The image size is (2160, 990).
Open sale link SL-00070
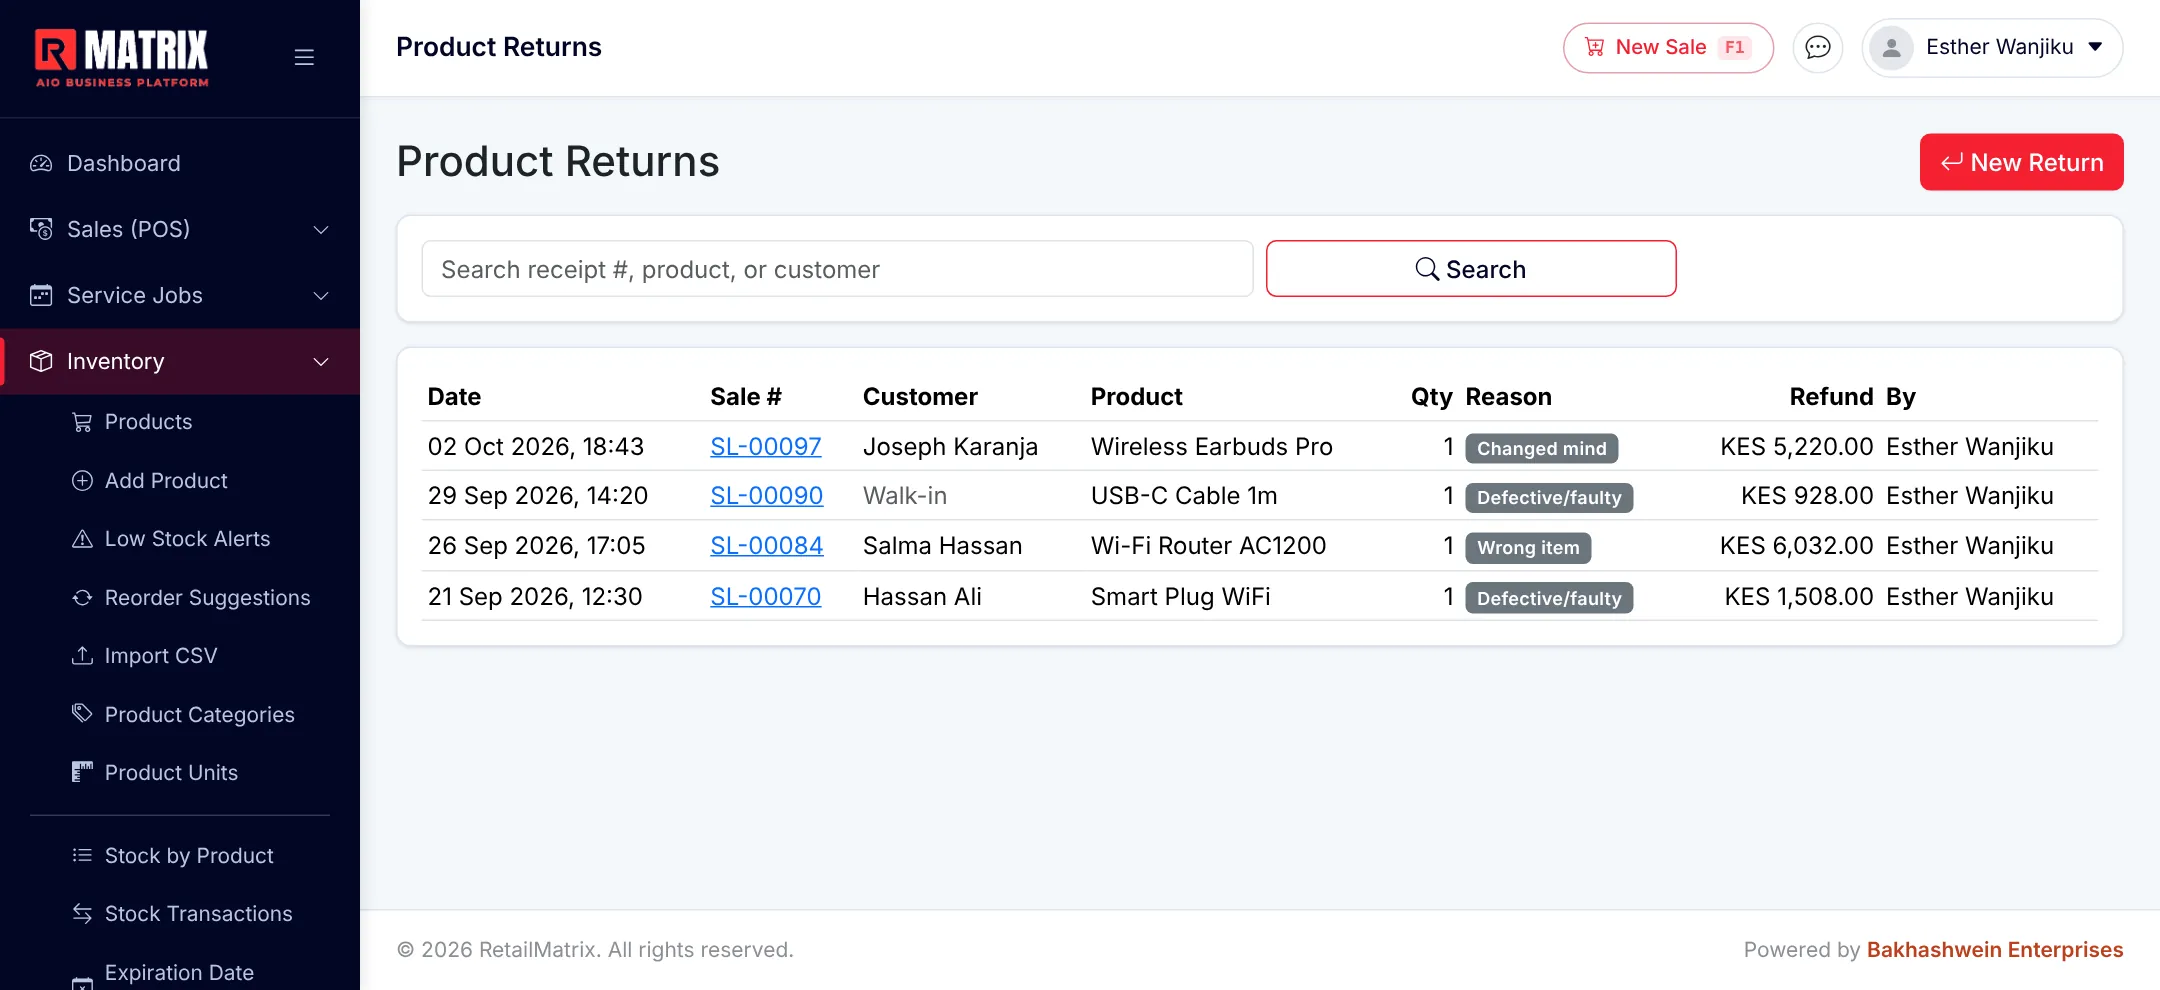coord(766,597)
